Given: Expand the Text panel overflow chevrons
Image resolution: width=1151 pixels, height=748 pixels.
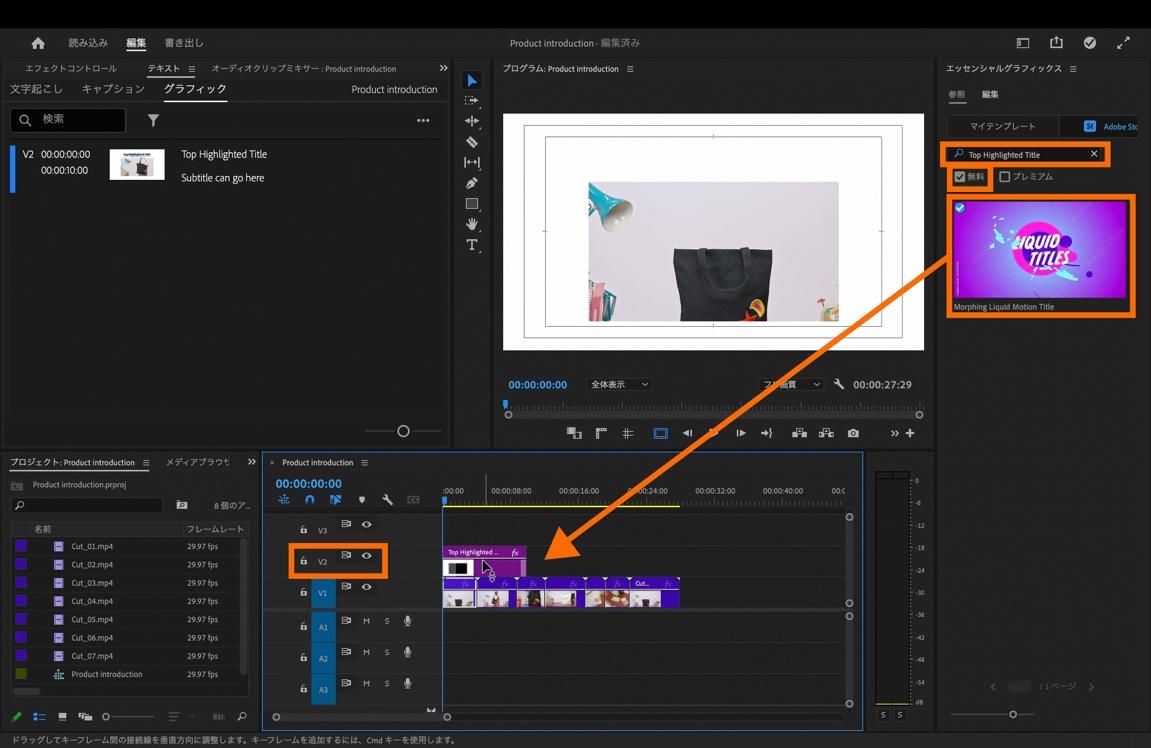Looking at the screenshot, I should (x=443, y=68).
